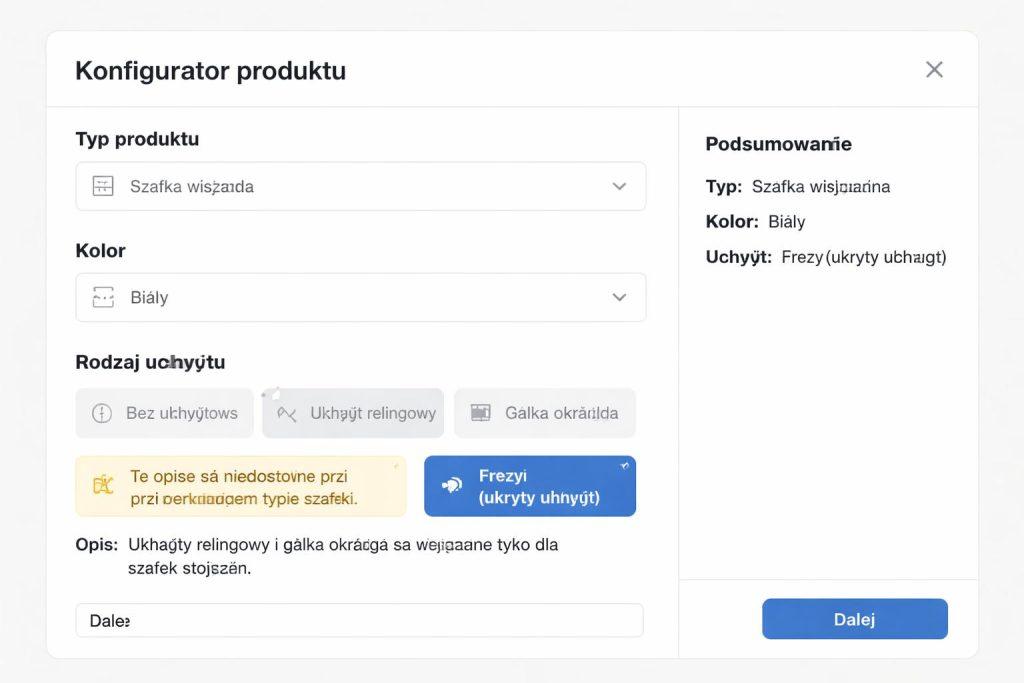Click the Podsumowanie summary heading

click(x=778, y=144)
